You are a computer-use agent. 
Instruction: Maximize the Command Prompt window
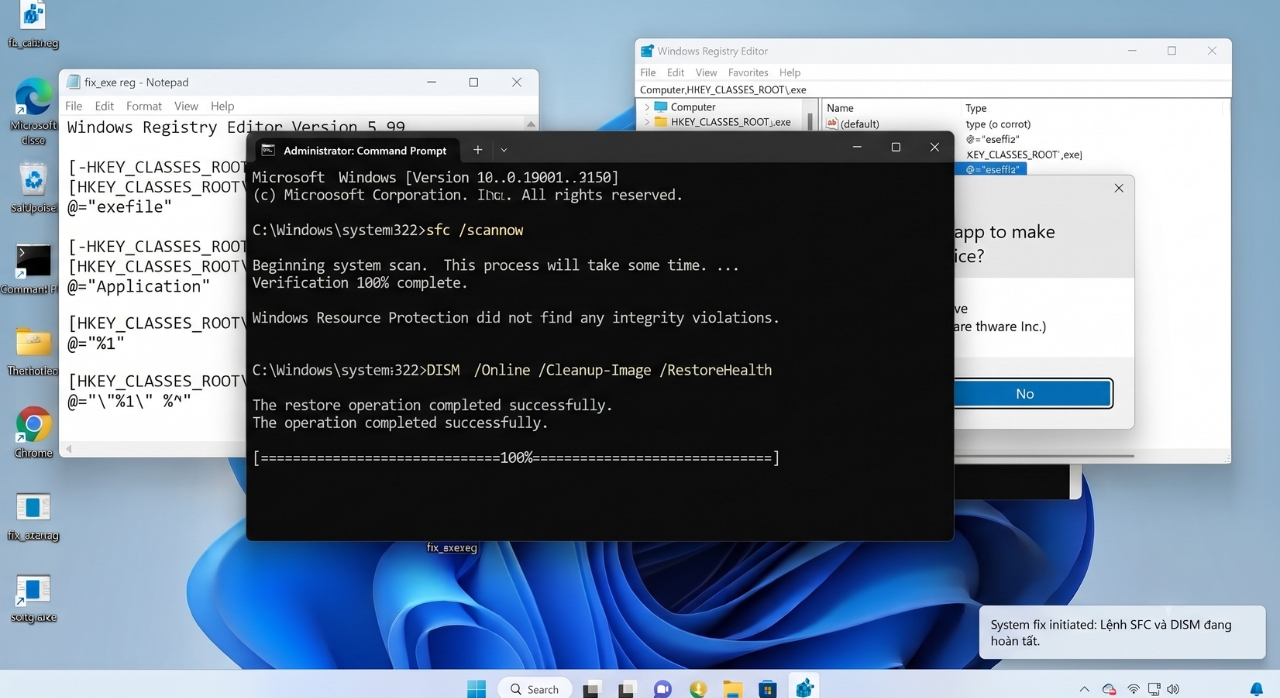(896, 147)
